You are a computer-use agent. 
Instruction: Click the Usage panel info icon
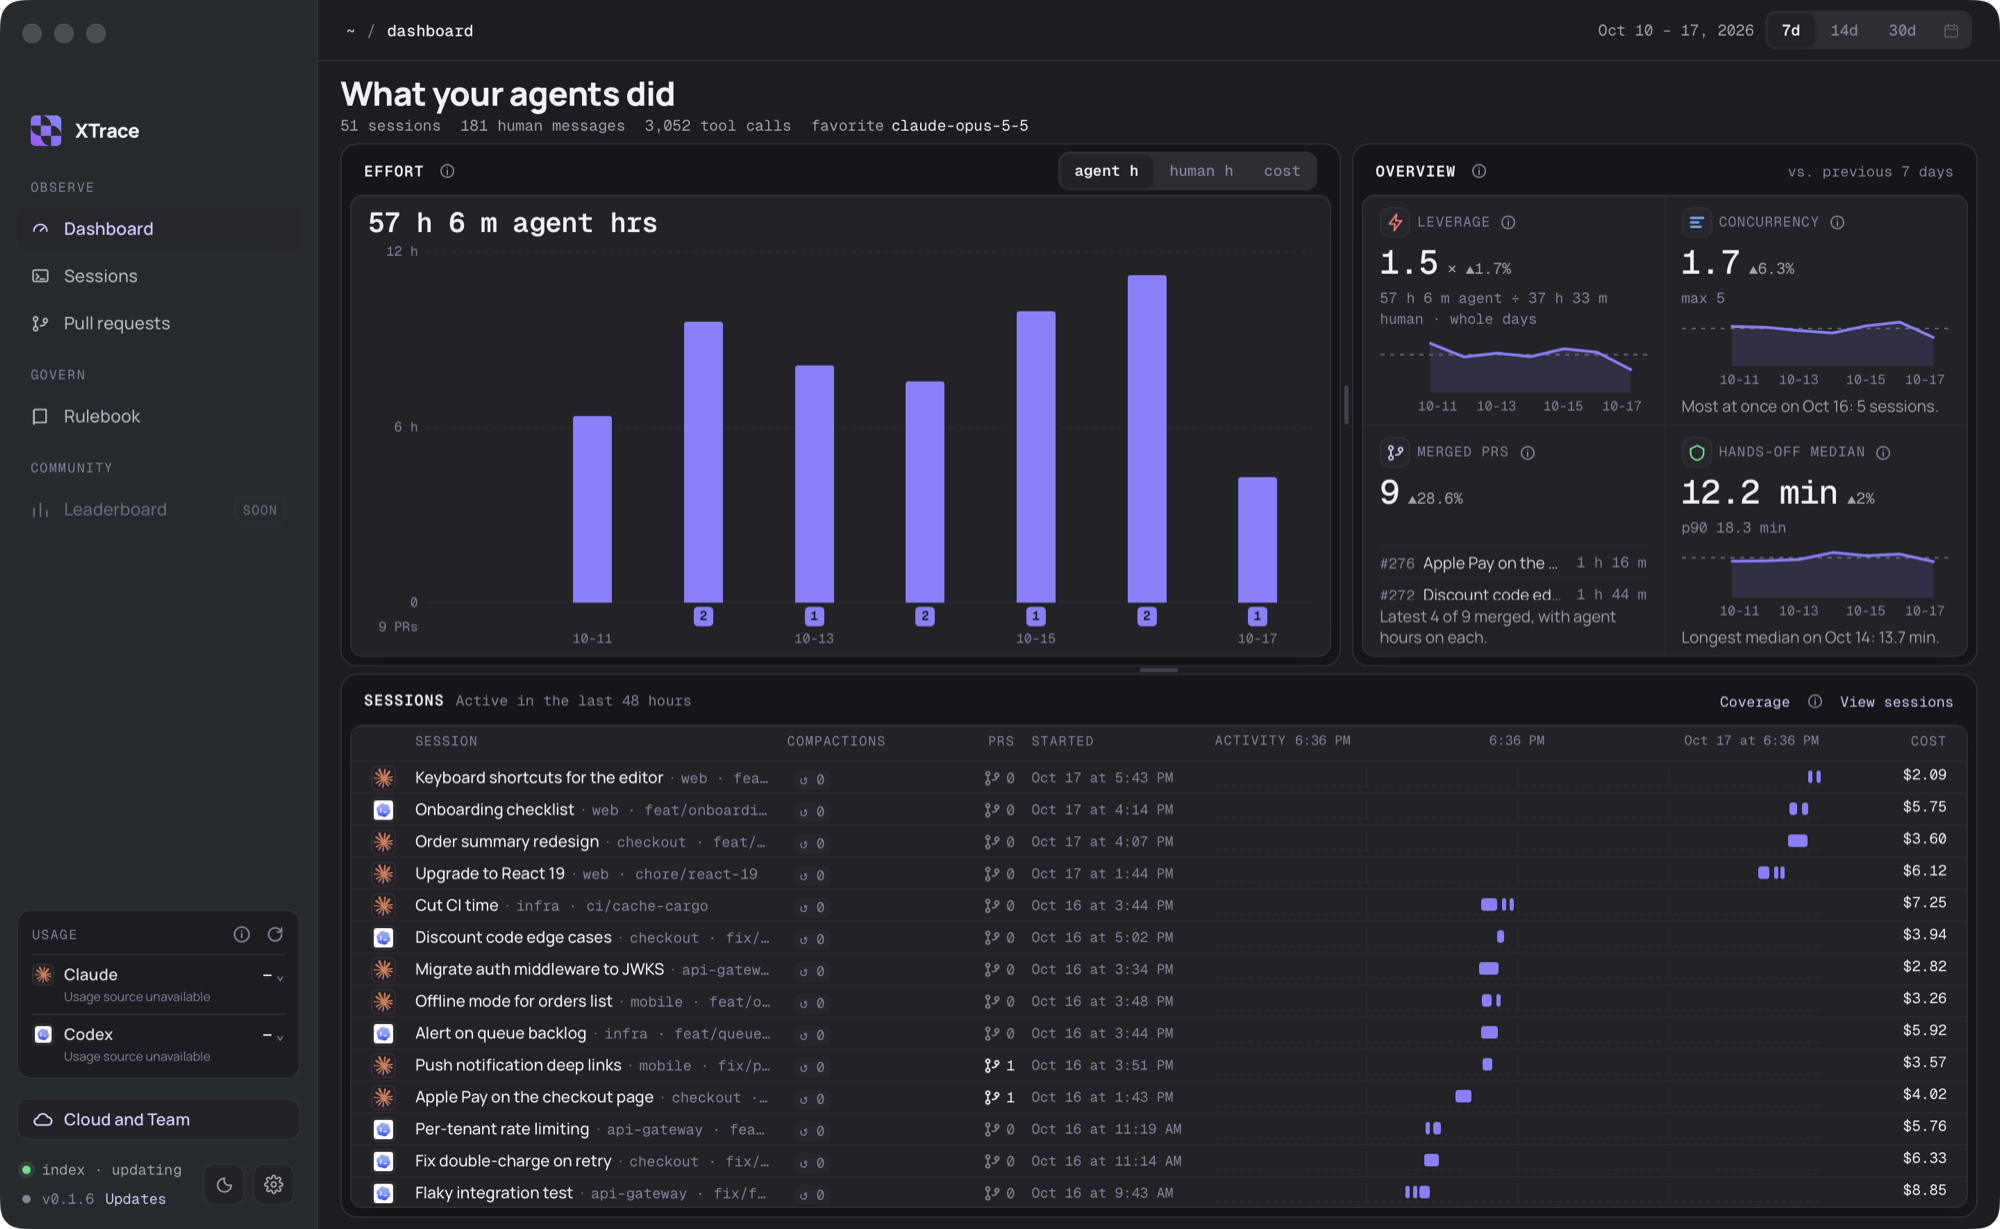coord(241,934)
